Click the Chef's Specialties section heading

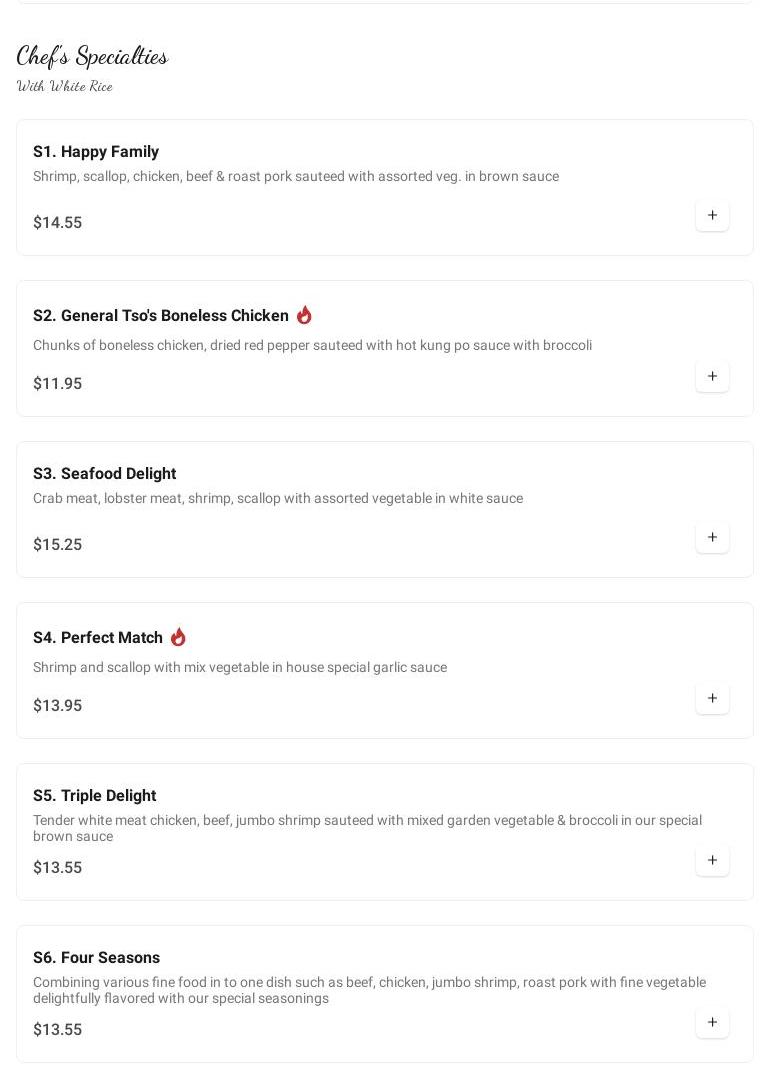click(x=92, y=56)
